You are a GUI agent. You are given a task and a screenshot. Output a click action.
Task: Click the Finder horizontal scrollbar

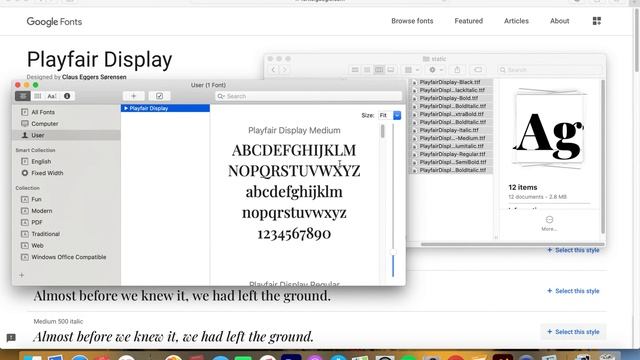pos(513,244)
